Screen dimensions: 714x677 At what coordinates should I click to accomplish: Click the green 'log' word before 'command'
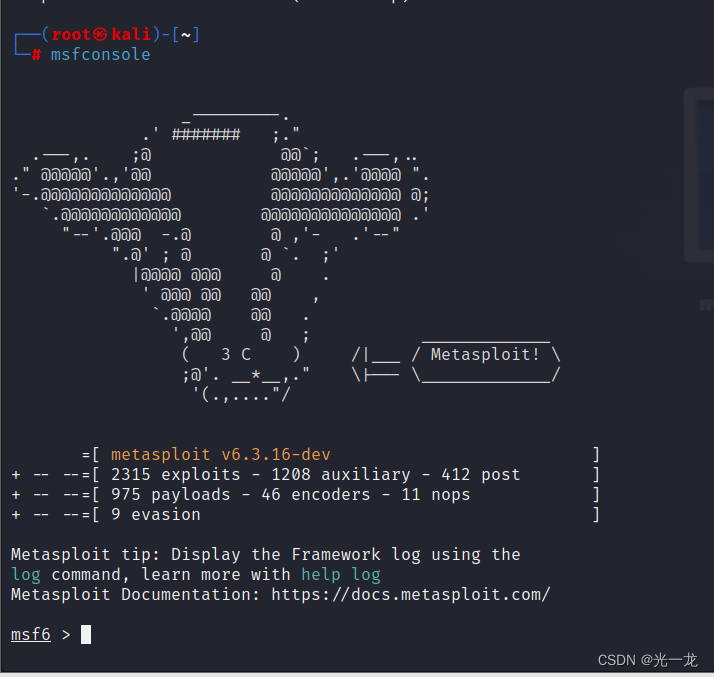(26, 575)
